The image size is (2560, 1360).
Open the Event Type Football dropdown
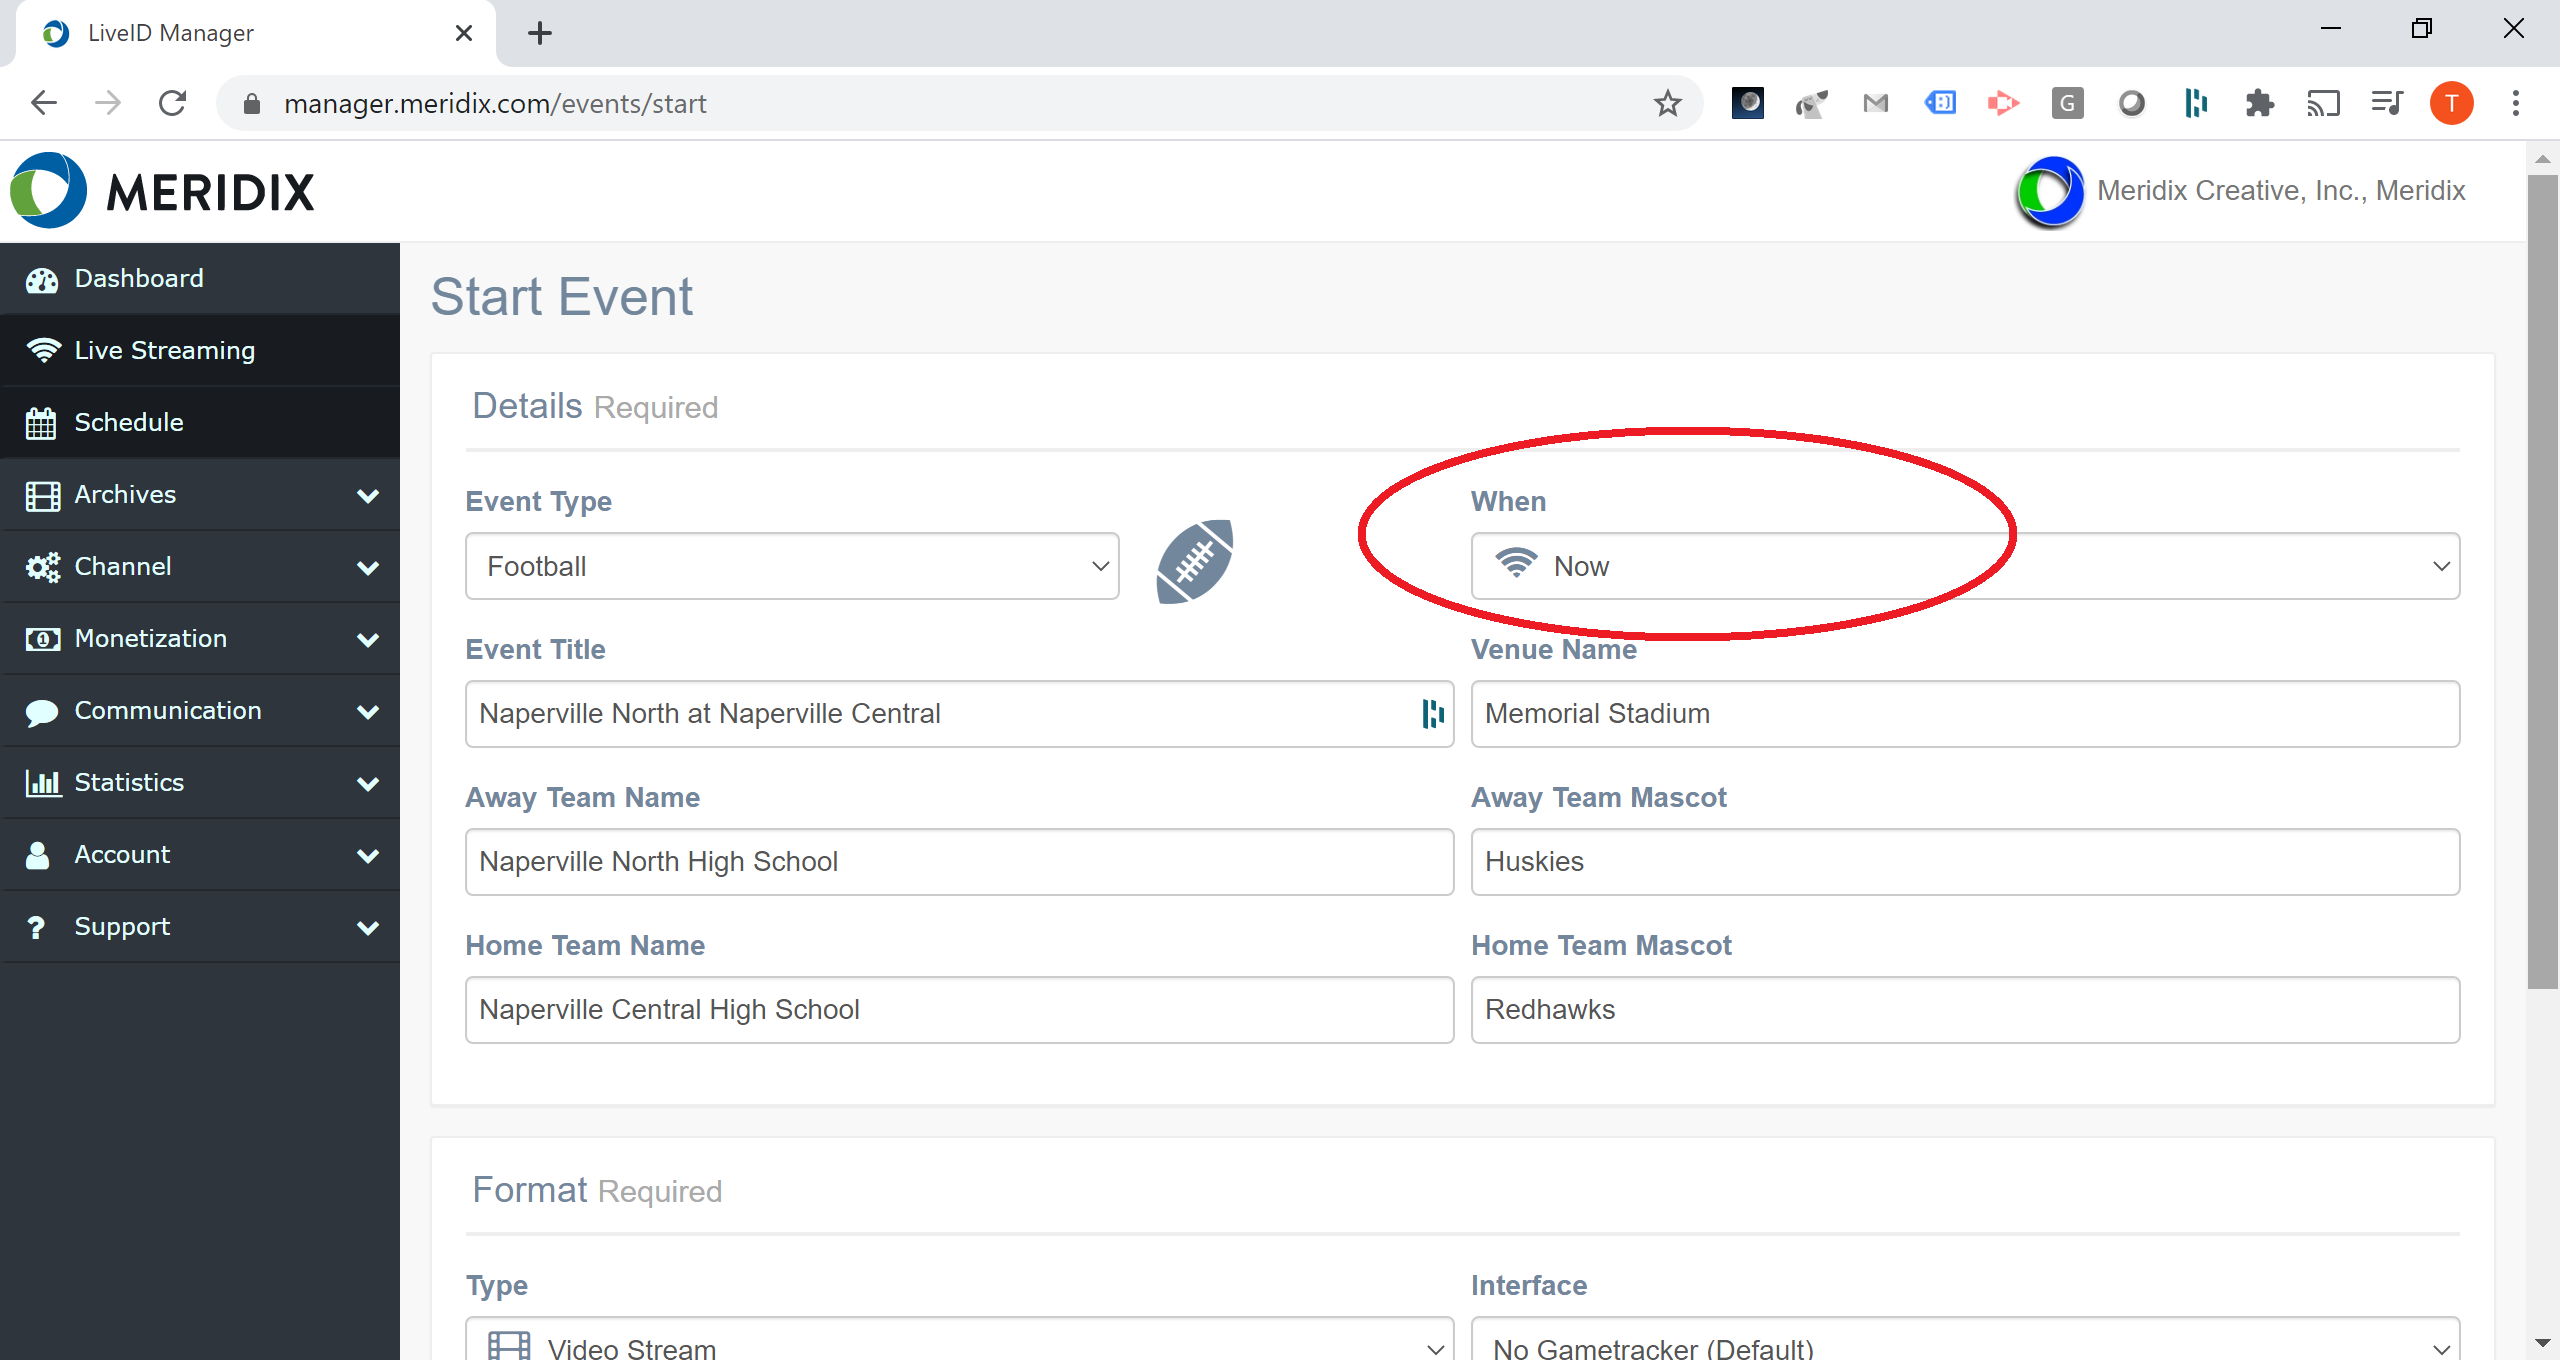pos(791,566)
